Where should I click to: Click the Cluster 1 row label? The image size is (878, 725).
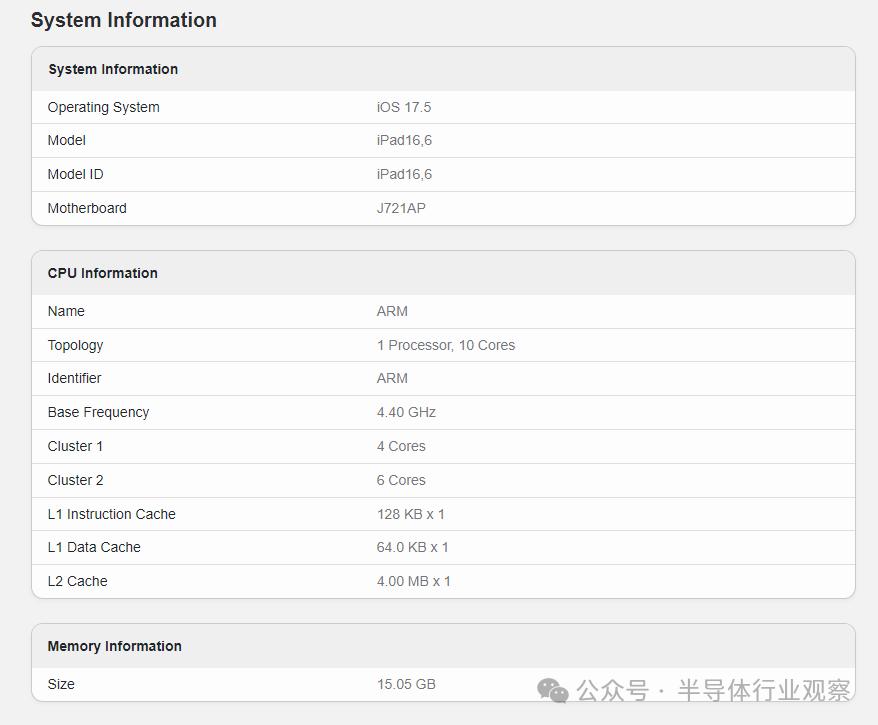pos(76,446)
